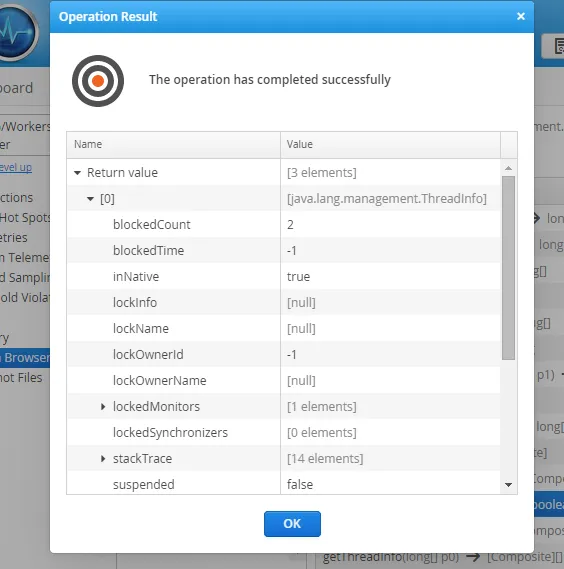This screenshot has height=569, width=564.
Task: Select the lockName row
Action: 283,328
